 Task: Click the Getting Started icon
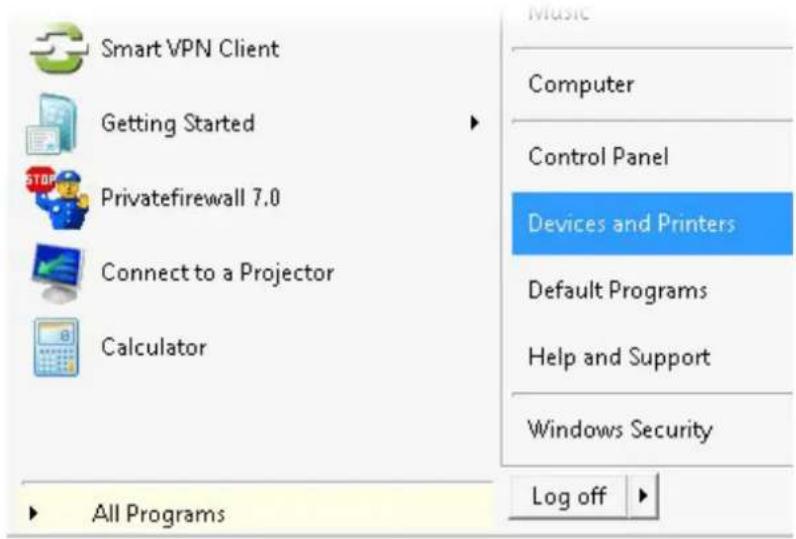click(x=53, y=124)
